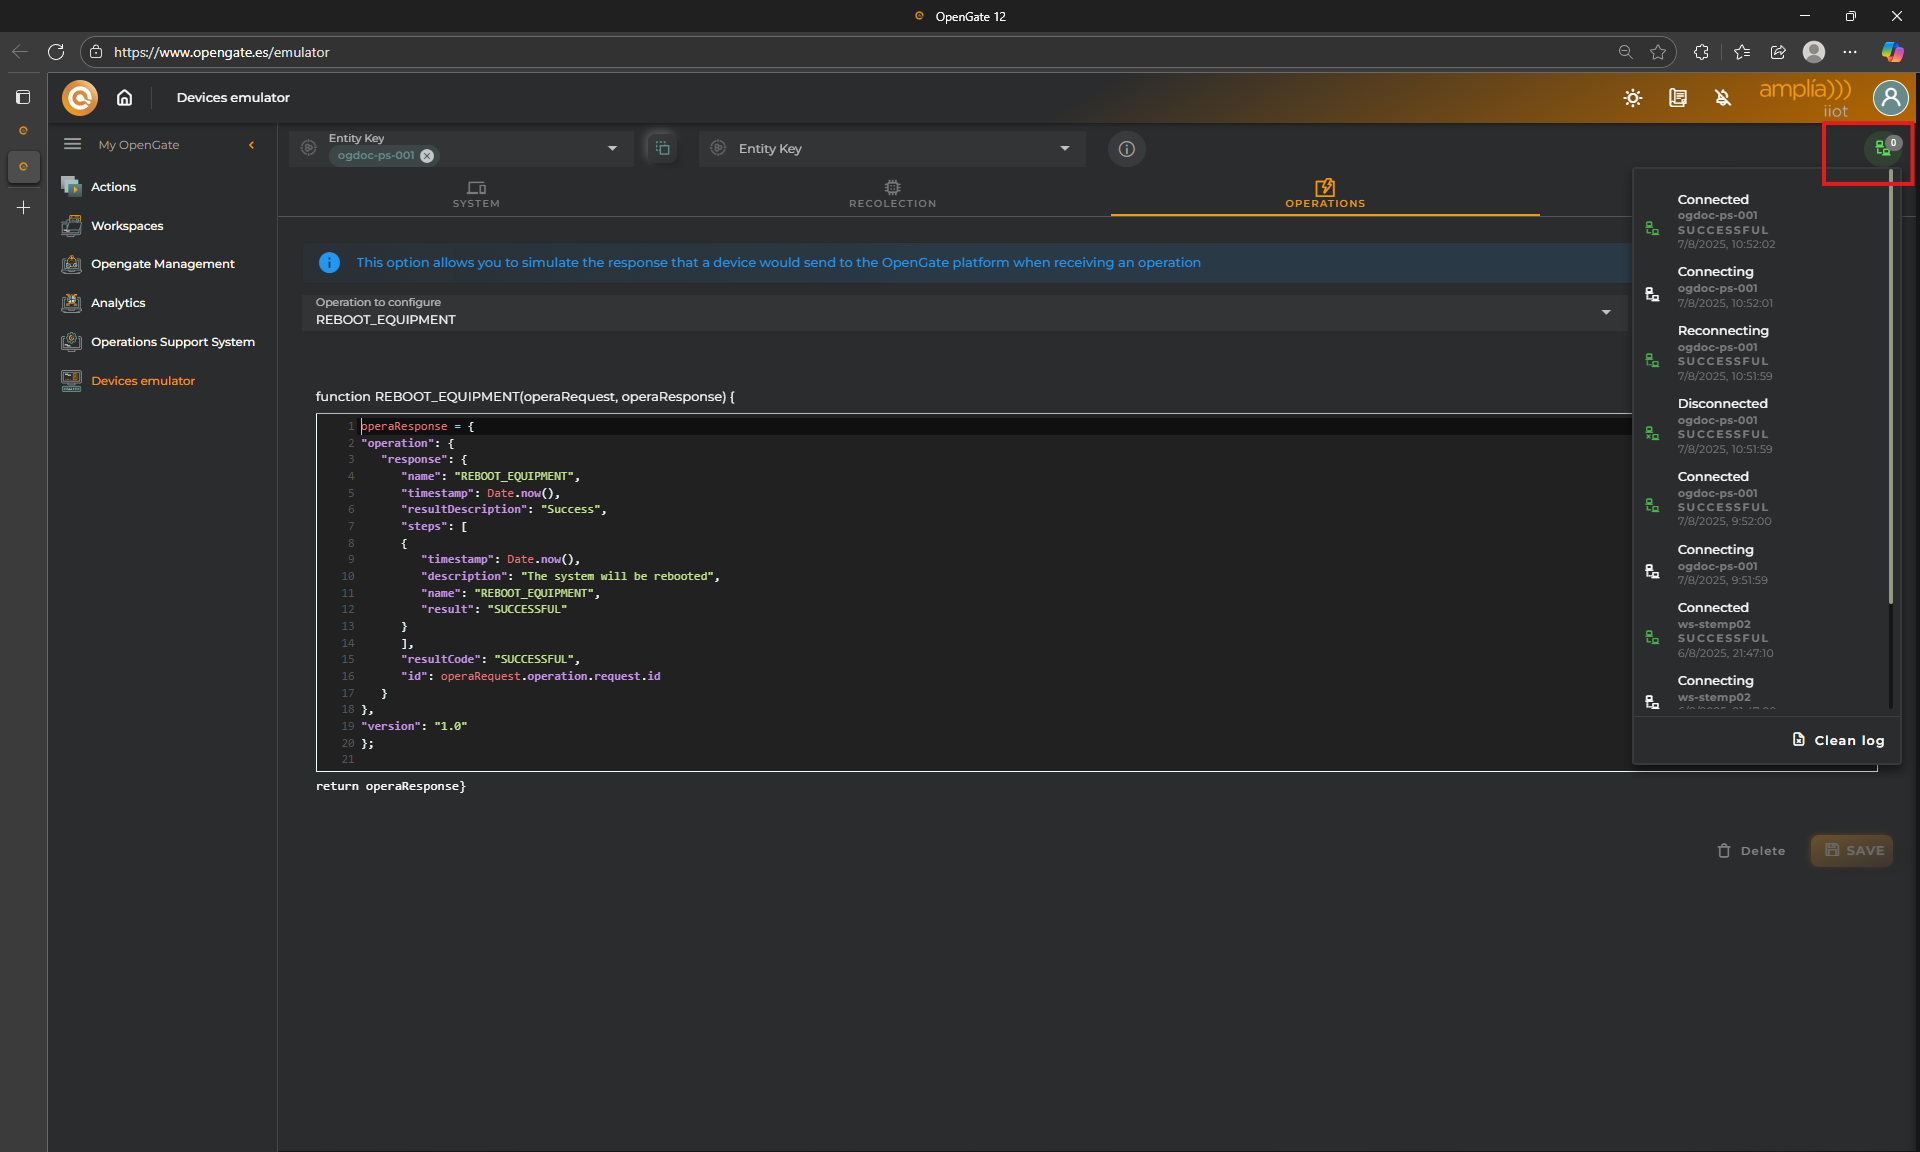This screenshot has height=1152, width=1920.
Task: Open the Operation to configure dropdown
Action: pyautogui.click(x=1605, y=312)
